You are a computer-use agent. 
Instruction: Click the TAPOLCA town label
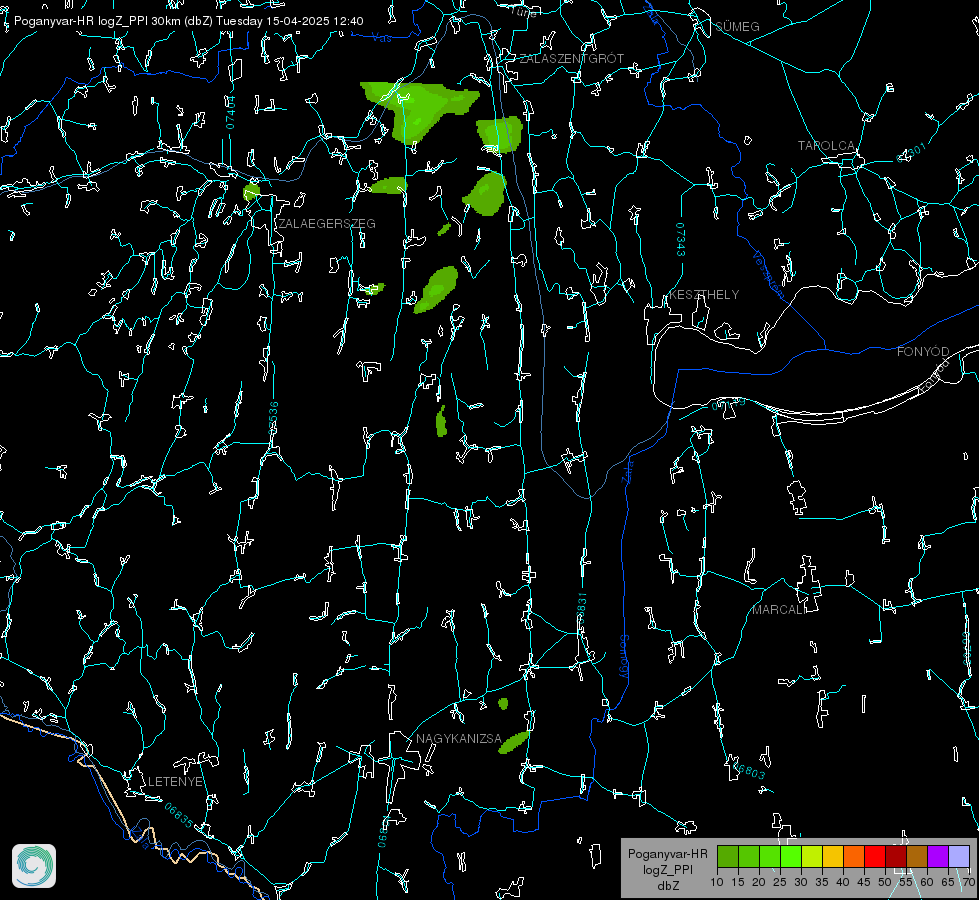(826, 146)
